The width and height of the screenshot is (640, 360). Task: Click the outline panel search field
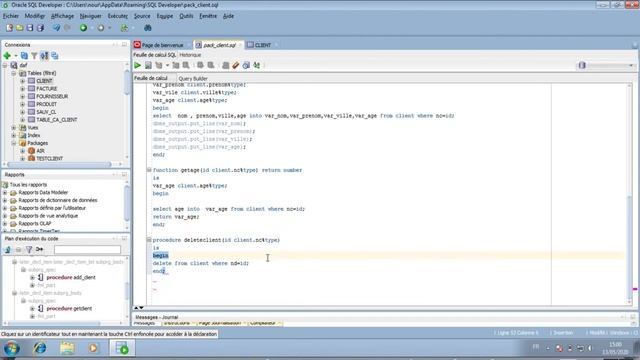pos(87,249)
